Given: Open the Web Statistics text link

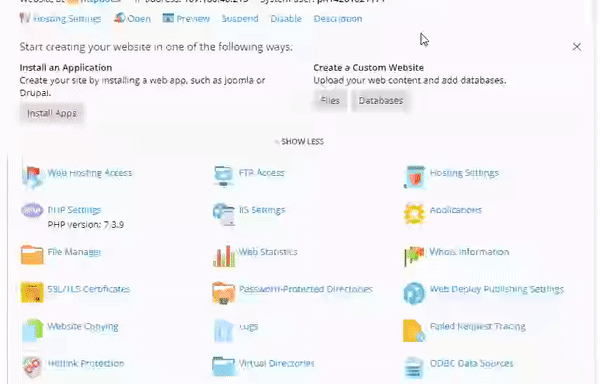Looking at the screenshot, I should tap(268, 252).
